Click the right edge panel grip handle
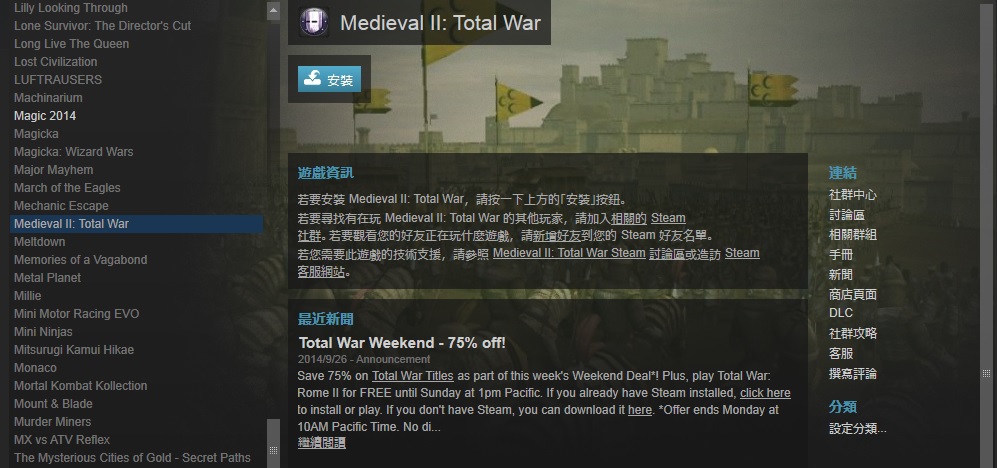This screenshot has height=468, width=997. [x=986, y=373]
